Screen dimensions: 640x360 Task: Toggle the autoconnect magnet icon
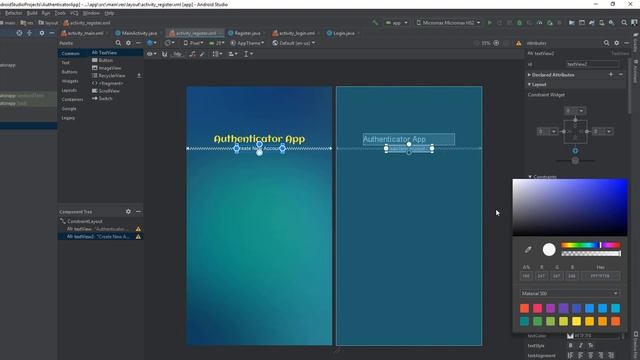(x=164, y=54)
